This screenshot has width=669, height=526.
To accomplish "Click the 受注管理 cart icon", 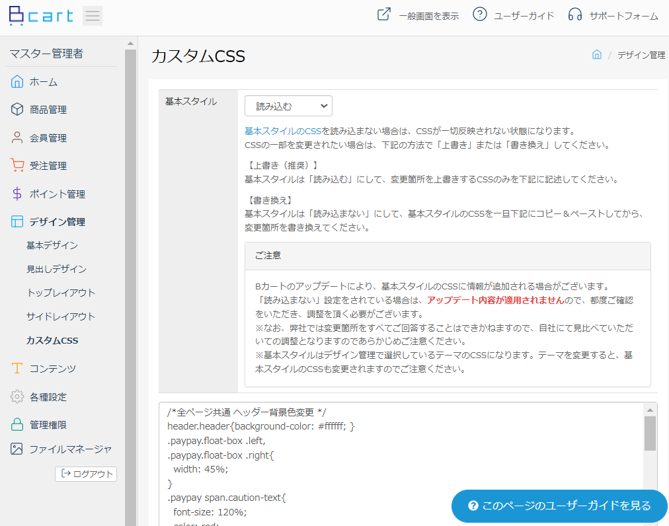I will pyautogui.click(x=17, y=165).
